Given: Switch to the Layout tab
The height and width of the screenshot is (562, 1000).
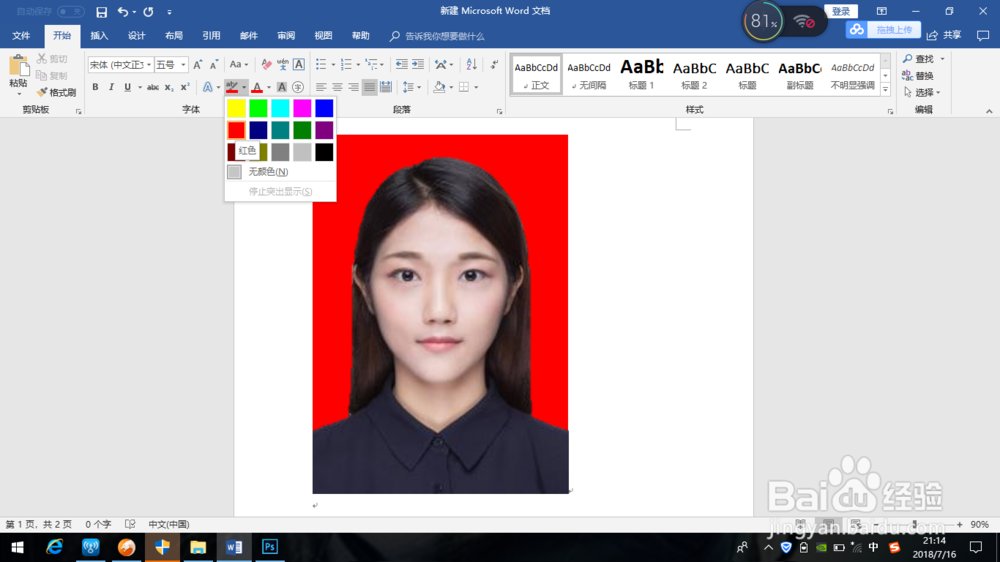Looking at the screenshot, I should tap(173, 36).
